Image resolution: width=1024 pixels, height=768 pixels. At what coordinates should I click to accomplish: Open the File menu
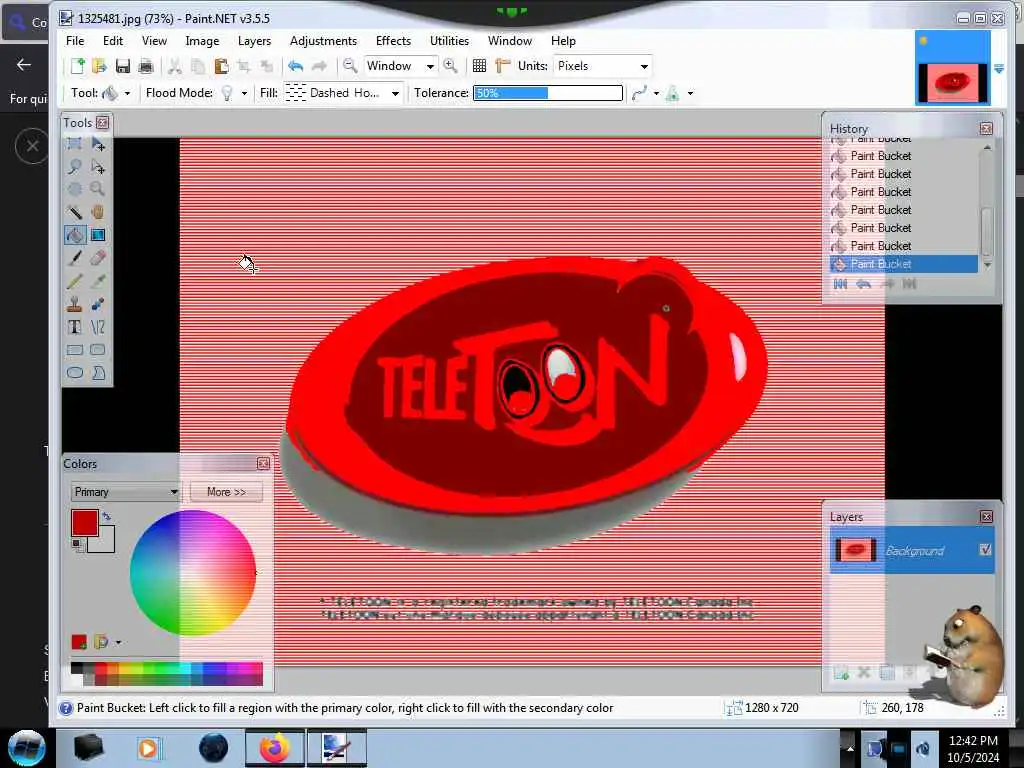(75, 40)
